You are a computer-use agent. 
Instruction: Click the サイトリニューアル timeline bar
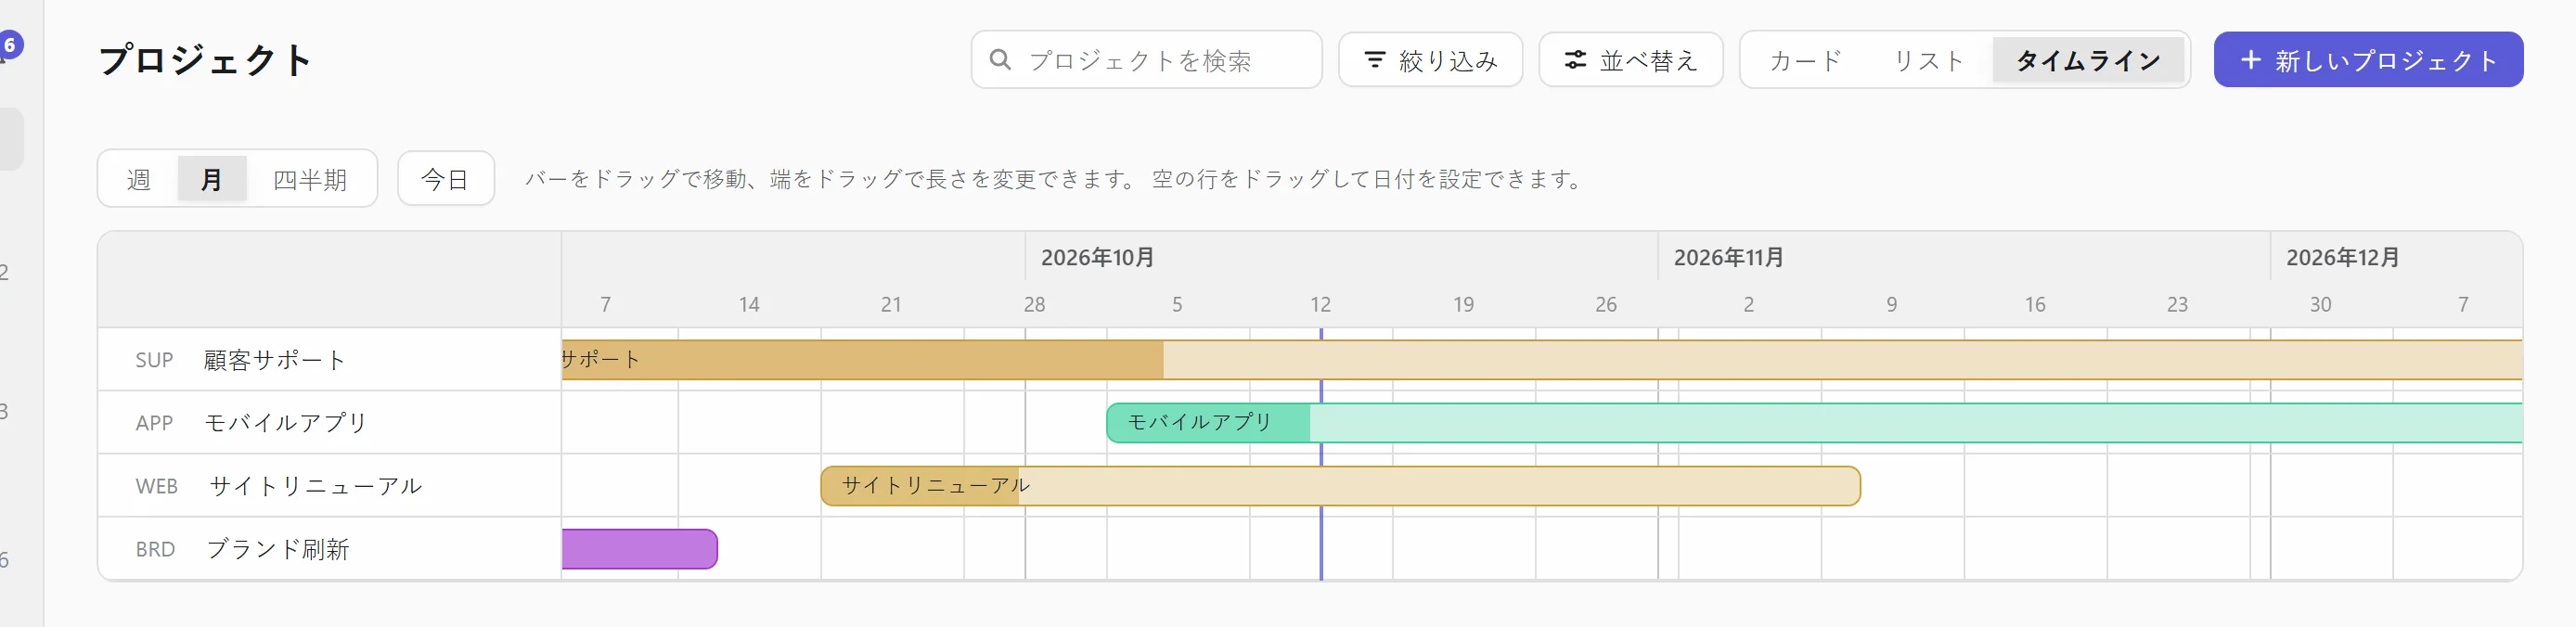click(1340, 486)
